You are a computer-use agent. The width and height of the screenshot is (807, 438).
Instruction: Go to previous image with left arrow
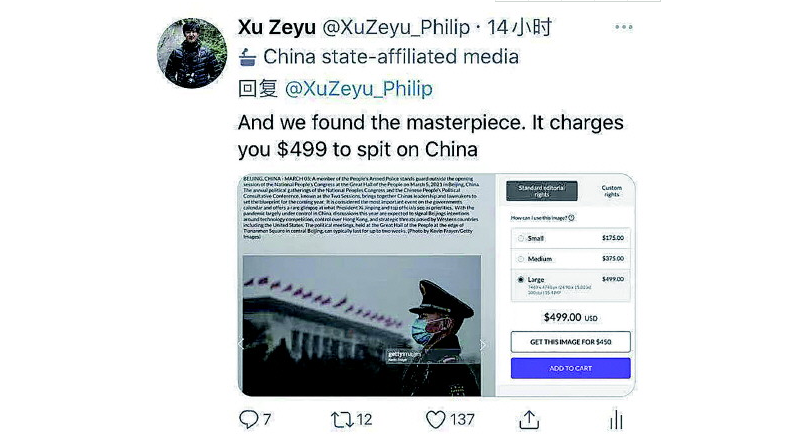241,344
